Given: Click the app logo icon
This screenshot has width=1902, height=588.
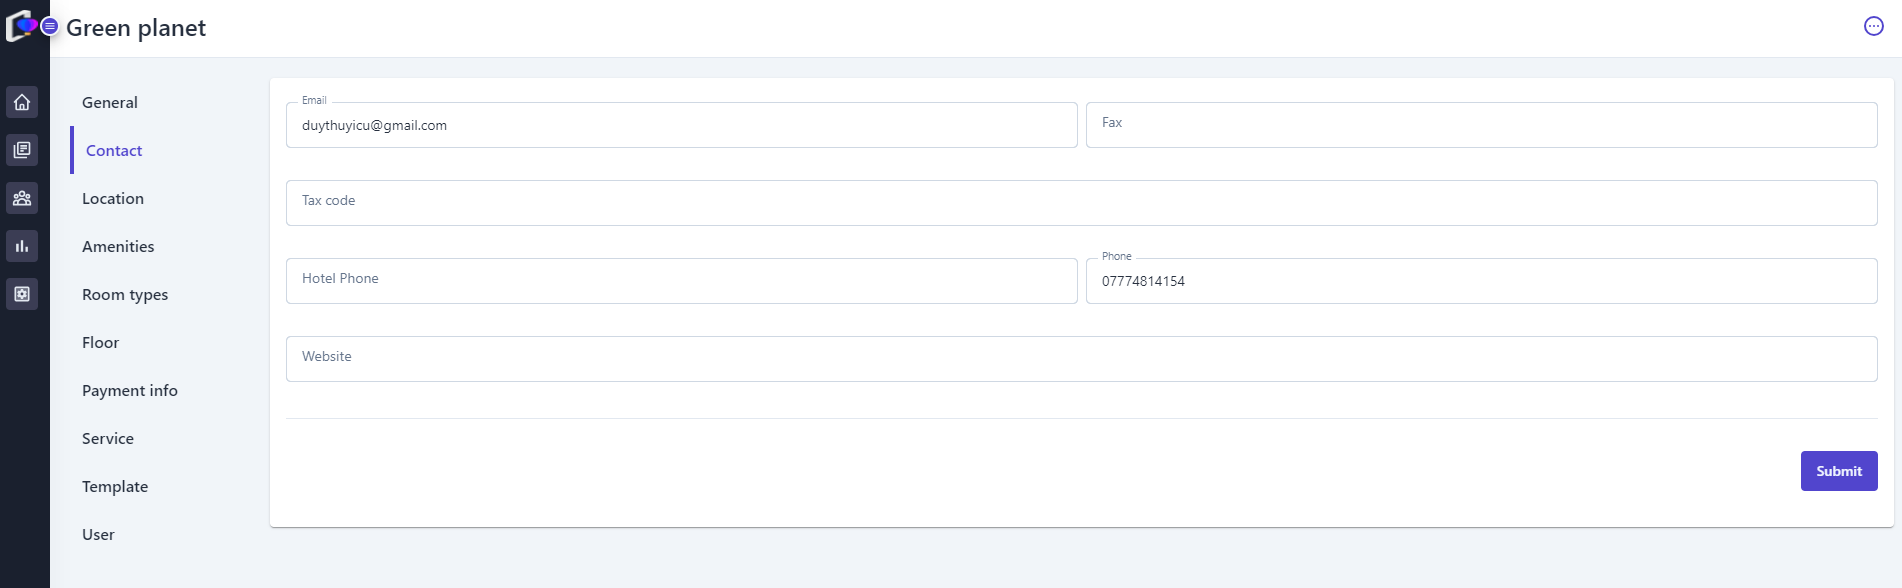Looking at the screenshot, I should tap(19, 26).
